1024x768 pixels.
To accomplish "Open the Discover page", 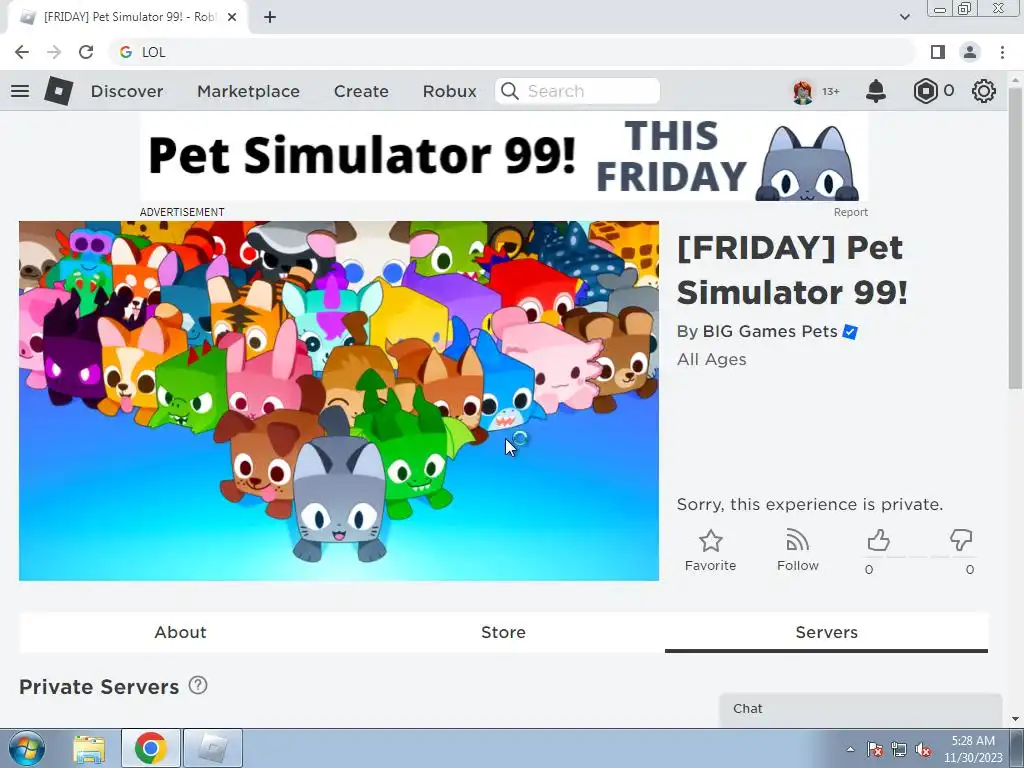I will coord(127,91).
